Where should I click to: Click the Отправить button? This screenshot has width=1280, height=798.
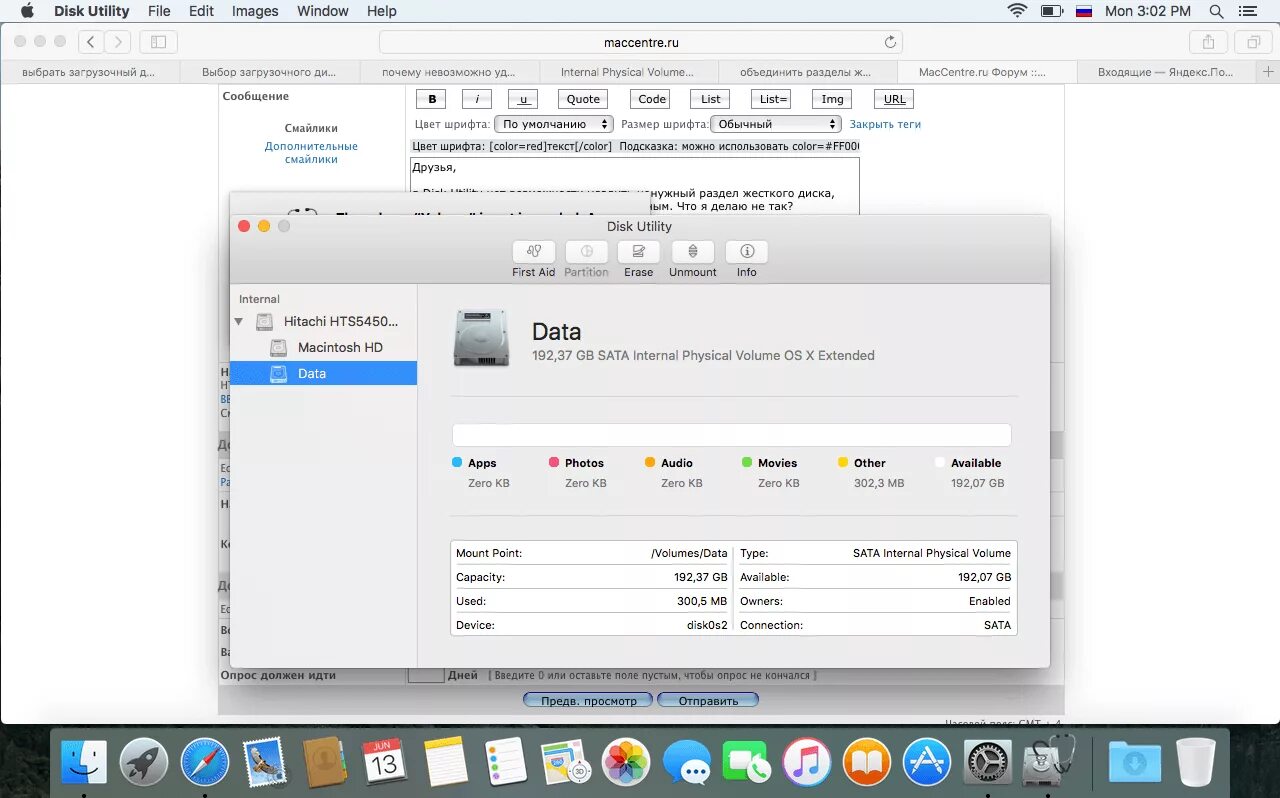pos(708,701)
